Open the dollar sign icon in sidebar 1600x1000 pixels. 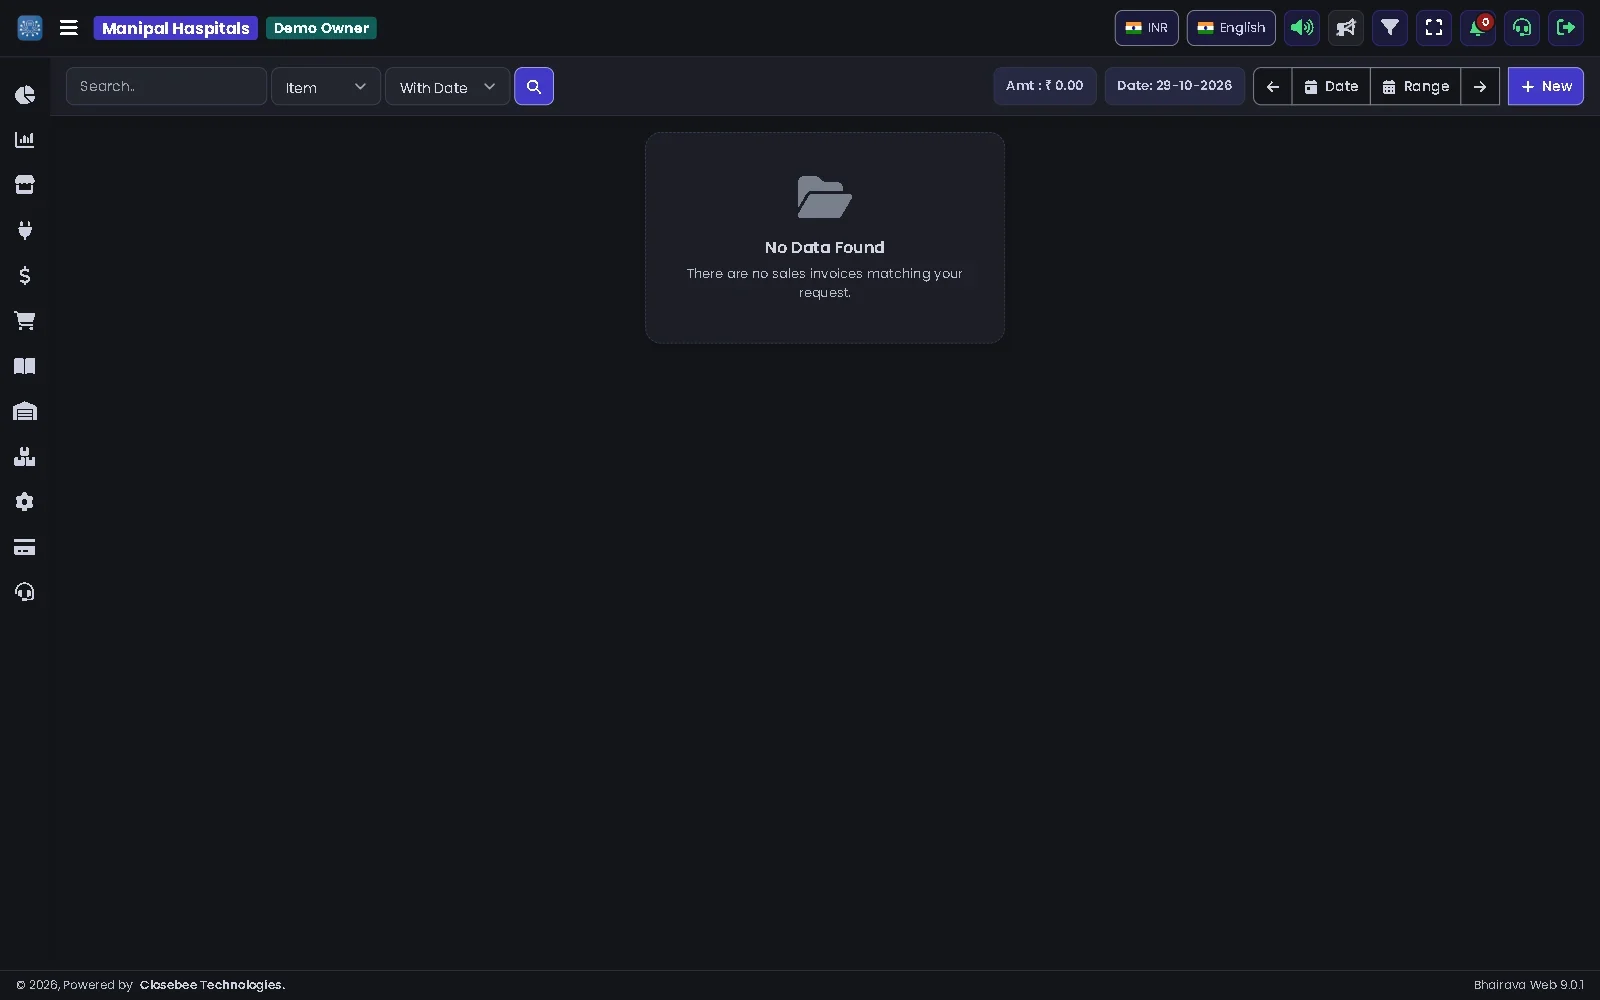coord(25,275)
